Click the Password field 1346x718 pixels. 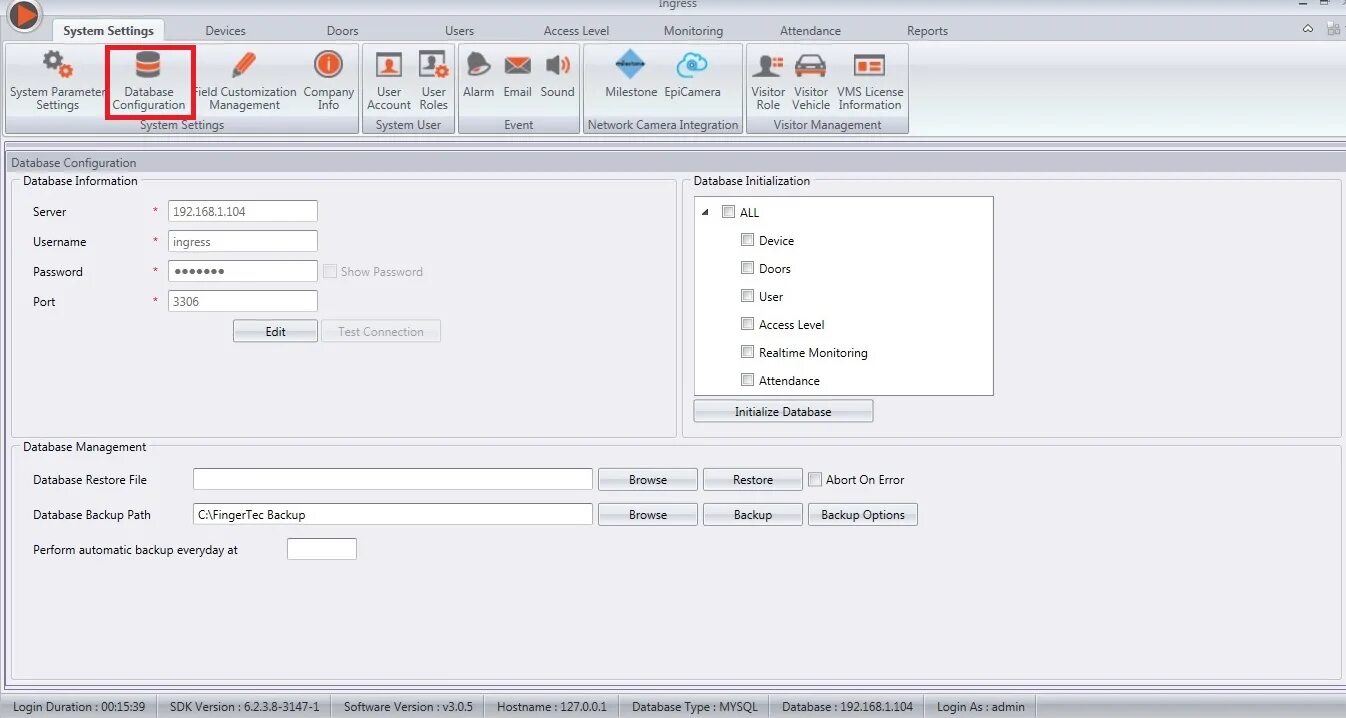(243, 271)
